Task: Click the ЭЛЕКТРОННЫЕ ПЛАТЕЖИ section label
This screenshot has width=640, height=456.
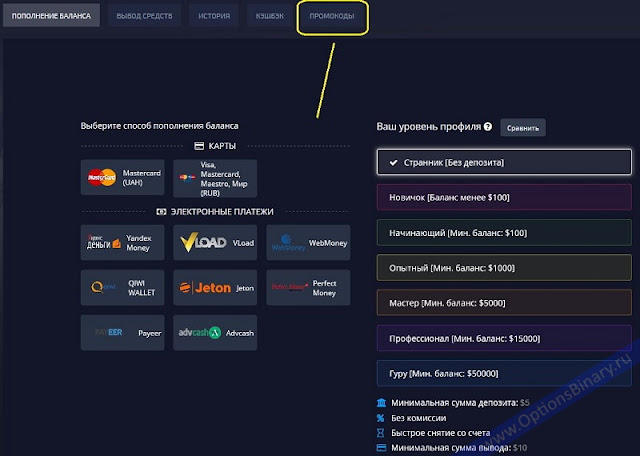Action: 222,211
